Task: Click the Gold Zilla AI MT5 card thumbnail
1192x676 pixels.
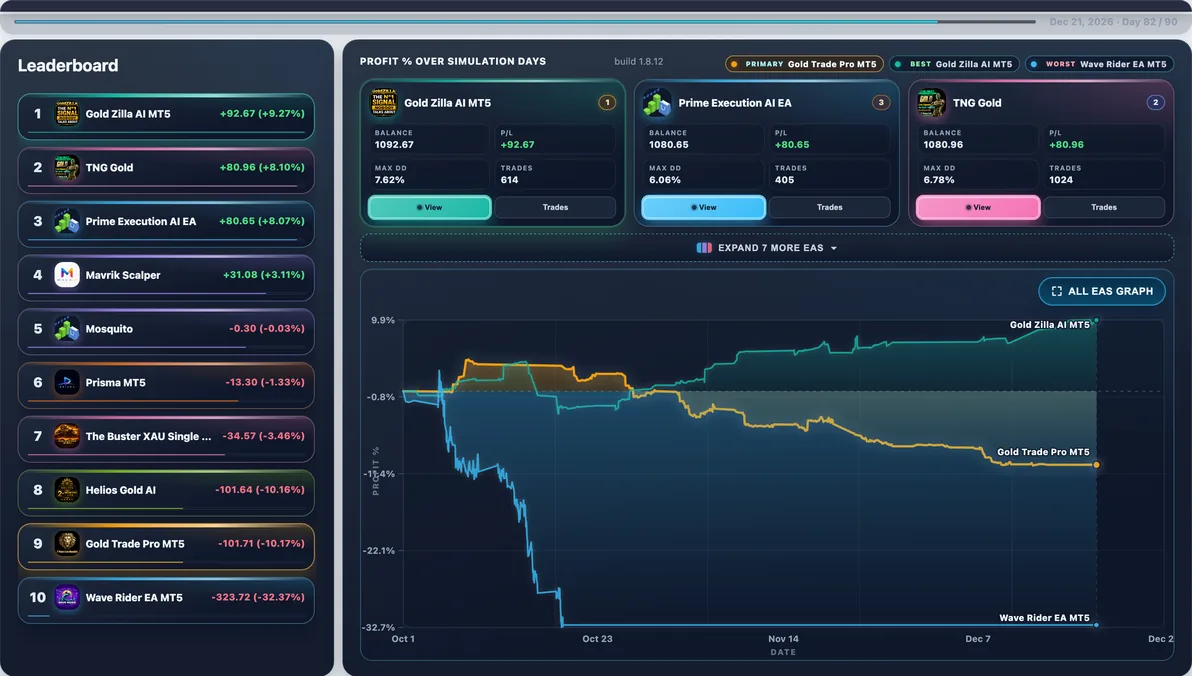Action: (383, 103)
